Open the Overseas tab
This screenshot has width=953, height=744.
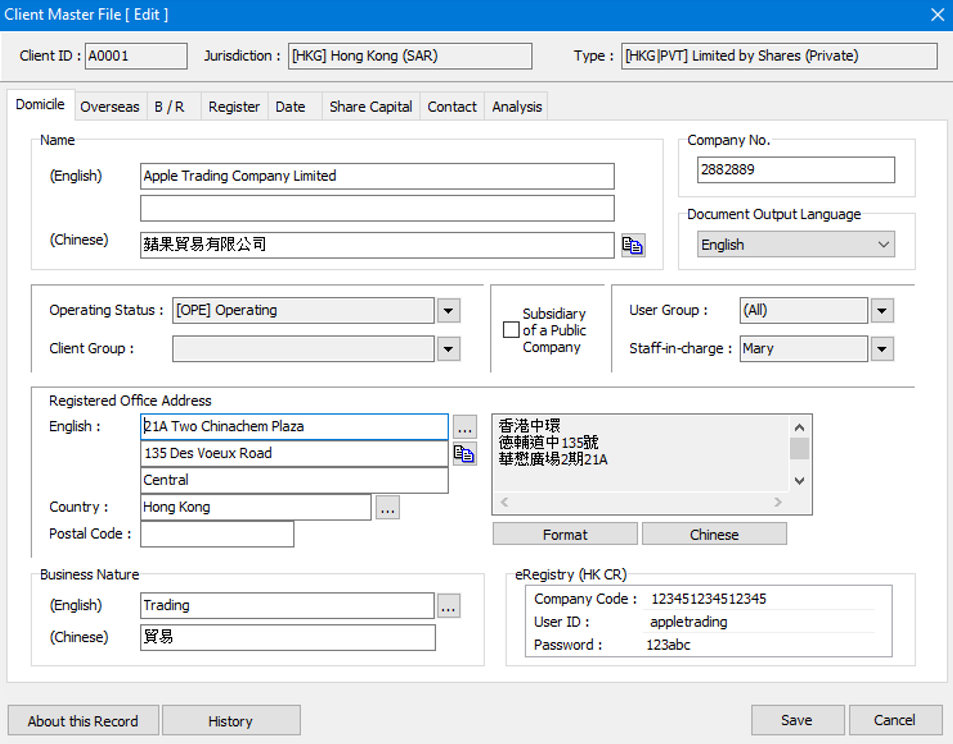pos(109,107)
